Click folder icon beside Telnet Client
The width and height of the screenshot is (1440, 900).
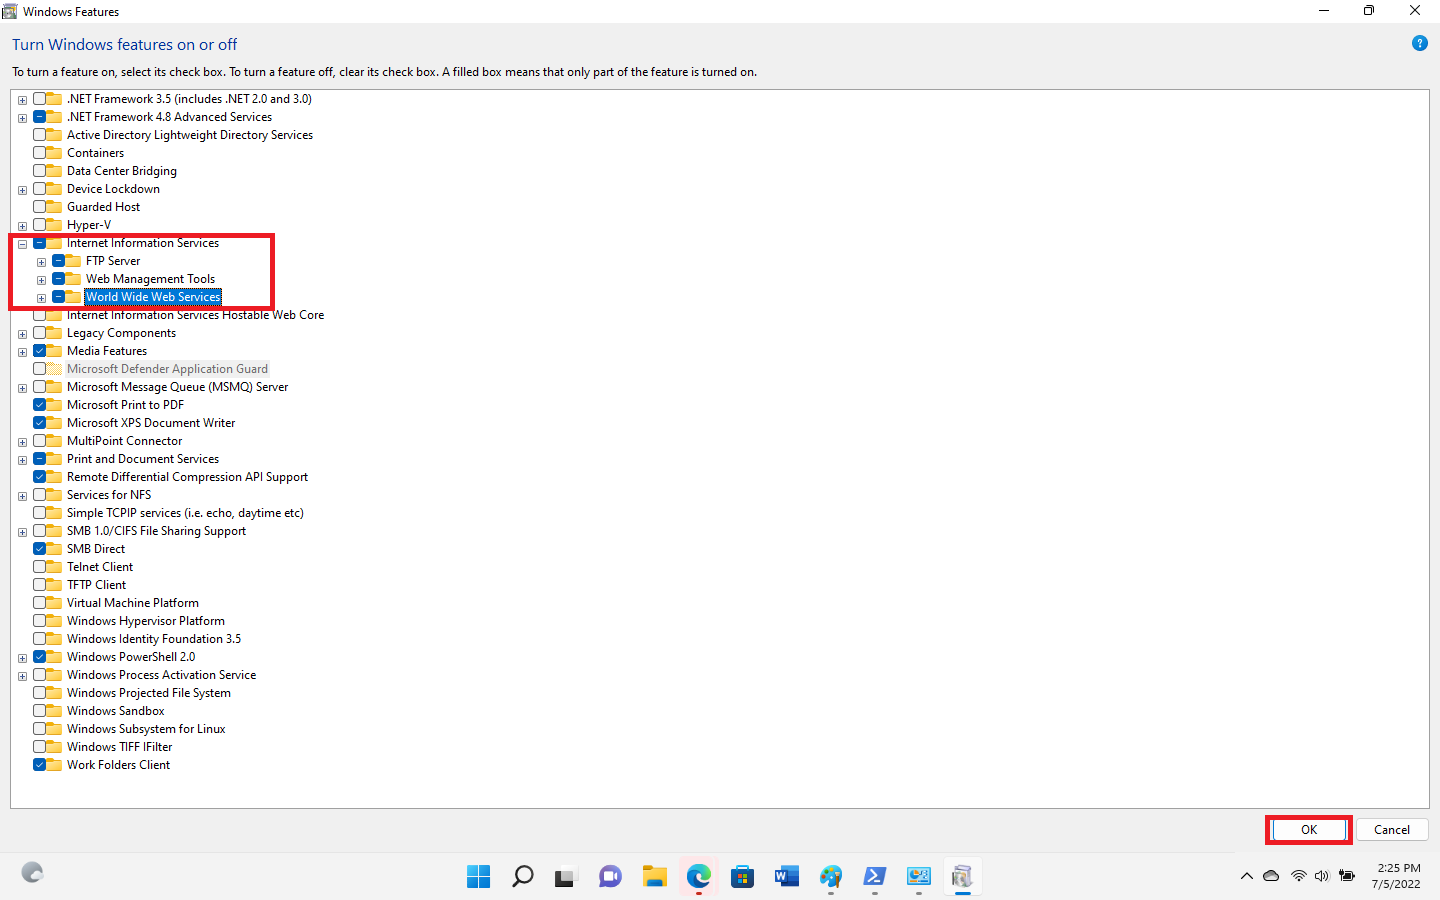point(55,567)
